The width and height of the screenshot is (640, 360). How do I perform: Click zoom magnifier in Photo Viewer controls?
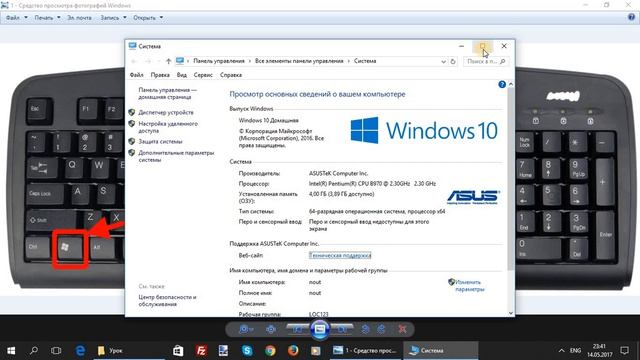pyautogui.click(x=245, y=329)
